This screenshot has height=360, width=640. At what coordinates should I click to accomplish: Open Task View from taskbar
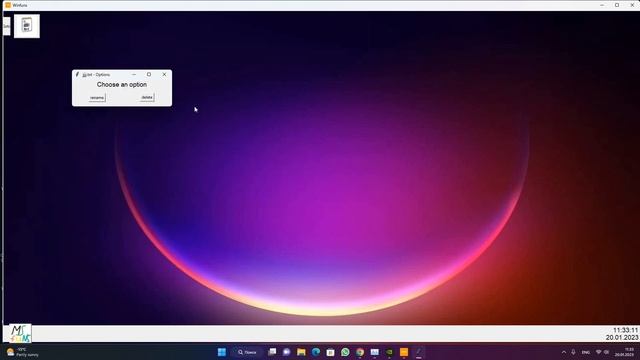[x=272, y=352]
